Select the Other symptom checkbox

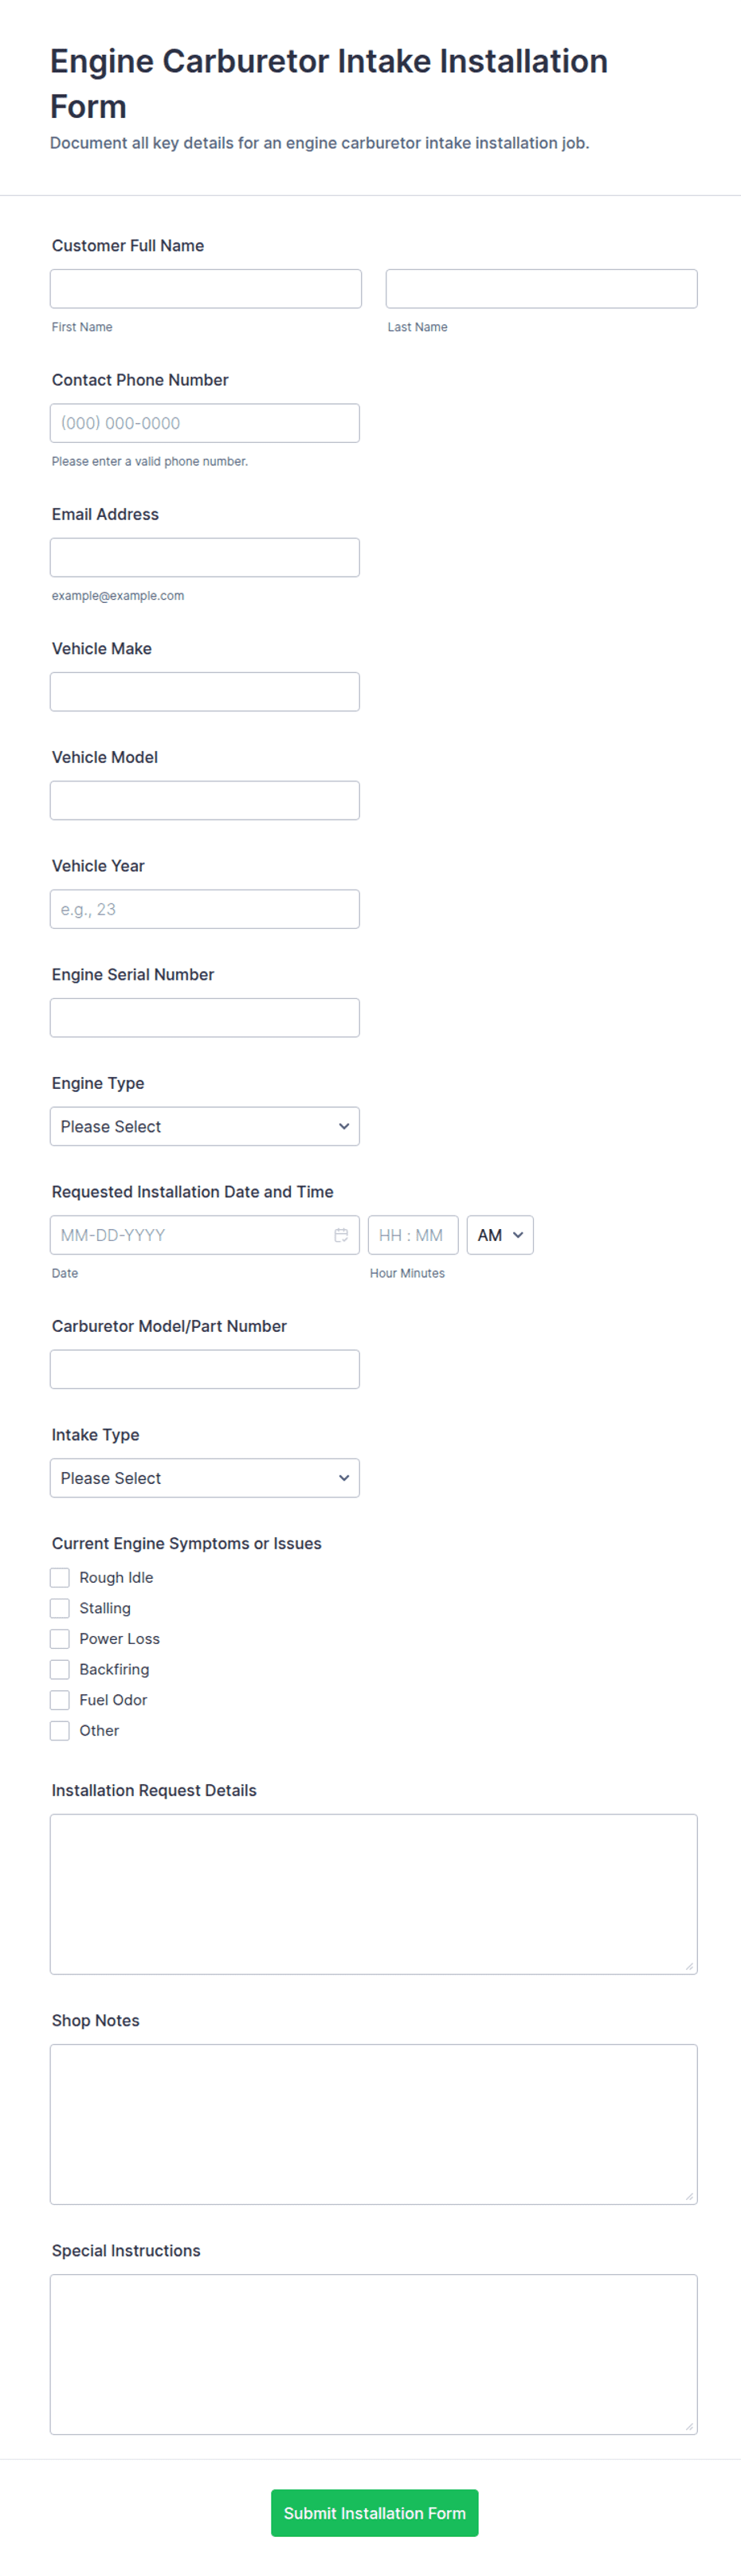click(59, 1730)
